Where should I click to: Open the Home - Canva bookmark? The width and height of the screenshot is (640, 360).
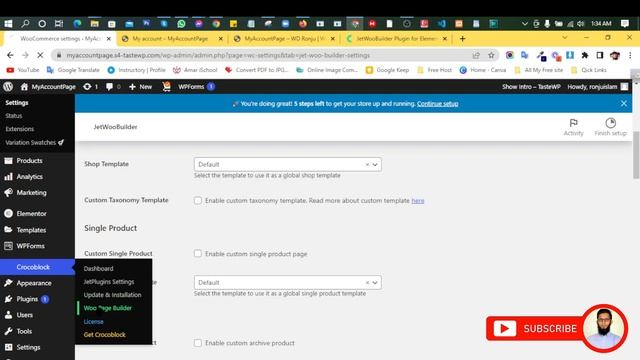[x=483, y=70]
